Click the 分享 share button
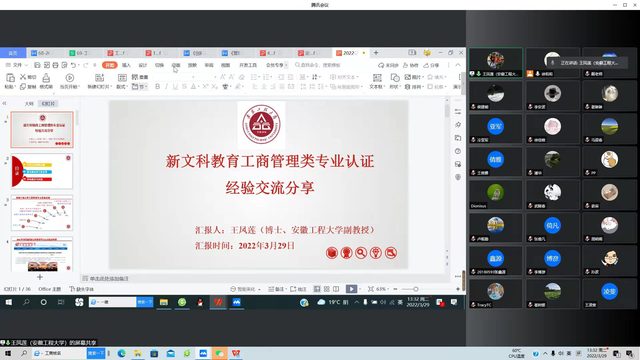This screenshot has height=360, width=640. coord(431,65)
